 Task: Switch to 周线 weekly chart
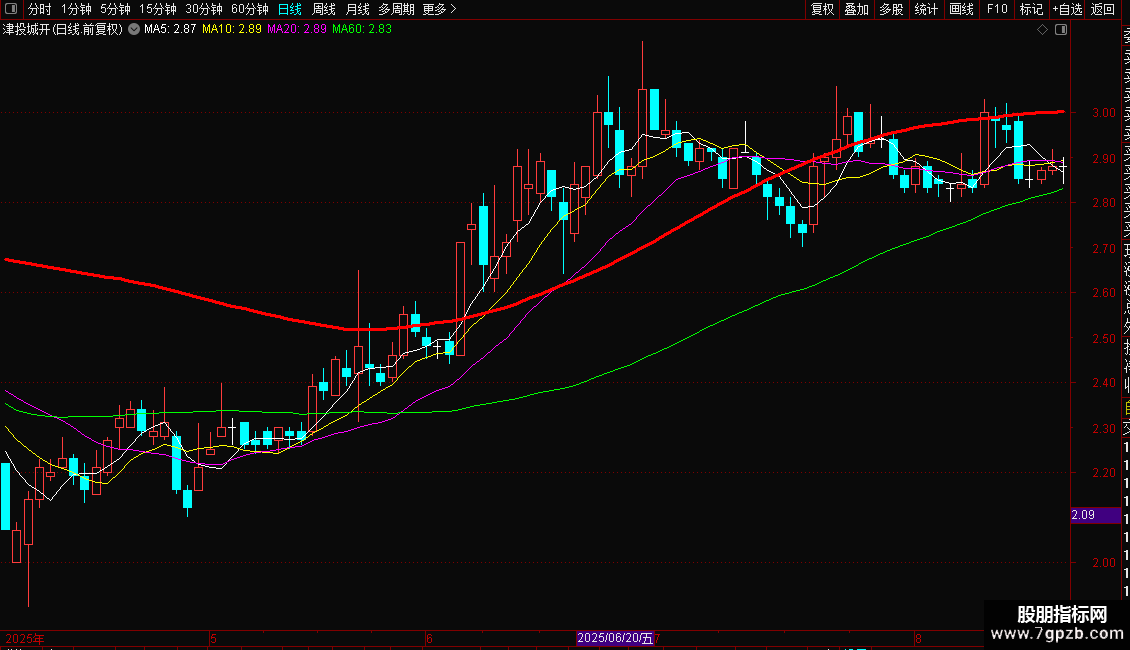(324, 9)
